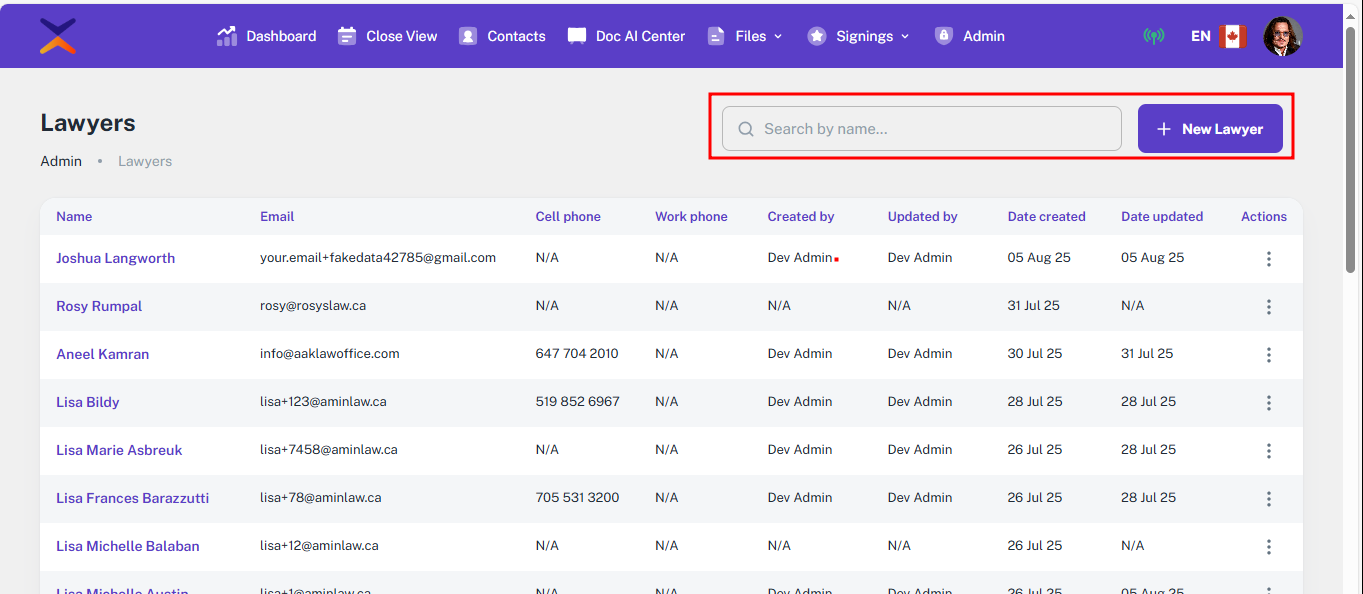The image size is (1363, 594).
Task: Open three-dot menu for Aneel Kamran
Action: (x=1269, y=355)
